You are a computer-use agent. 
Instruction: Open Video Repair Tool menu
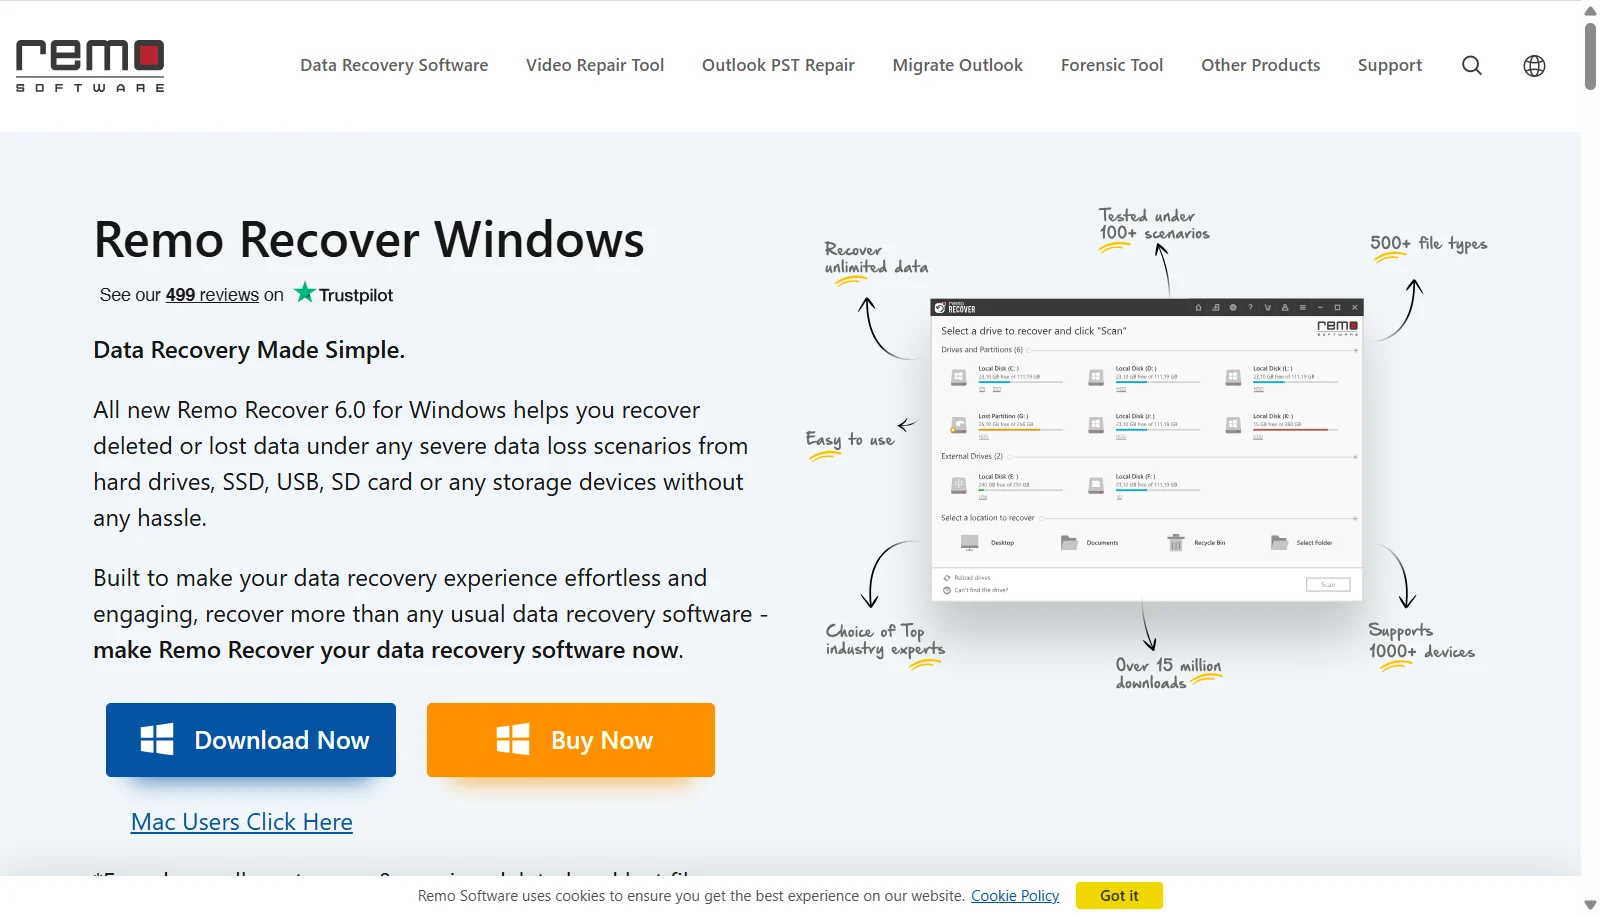click(x=595, y=65)
